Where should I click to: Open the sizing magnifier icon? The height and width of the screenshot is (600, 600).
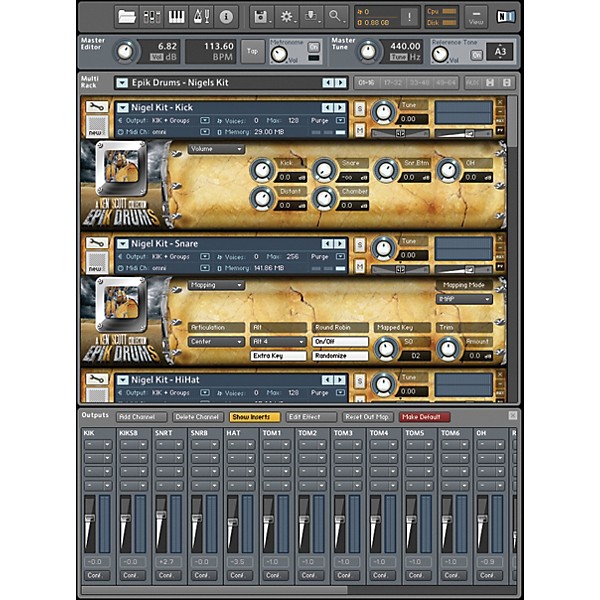(336, 17)
